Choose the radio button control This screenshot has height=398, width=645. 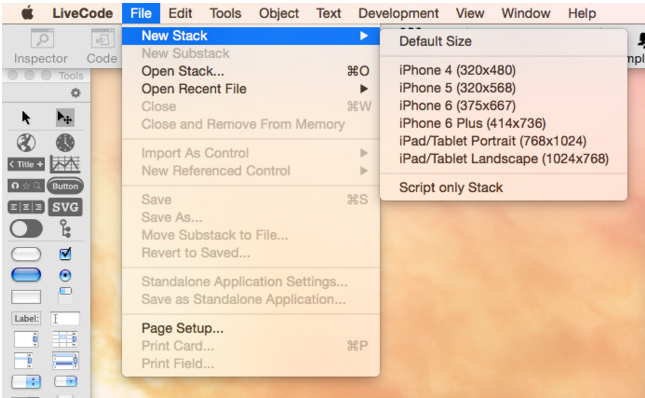(65, 275)
